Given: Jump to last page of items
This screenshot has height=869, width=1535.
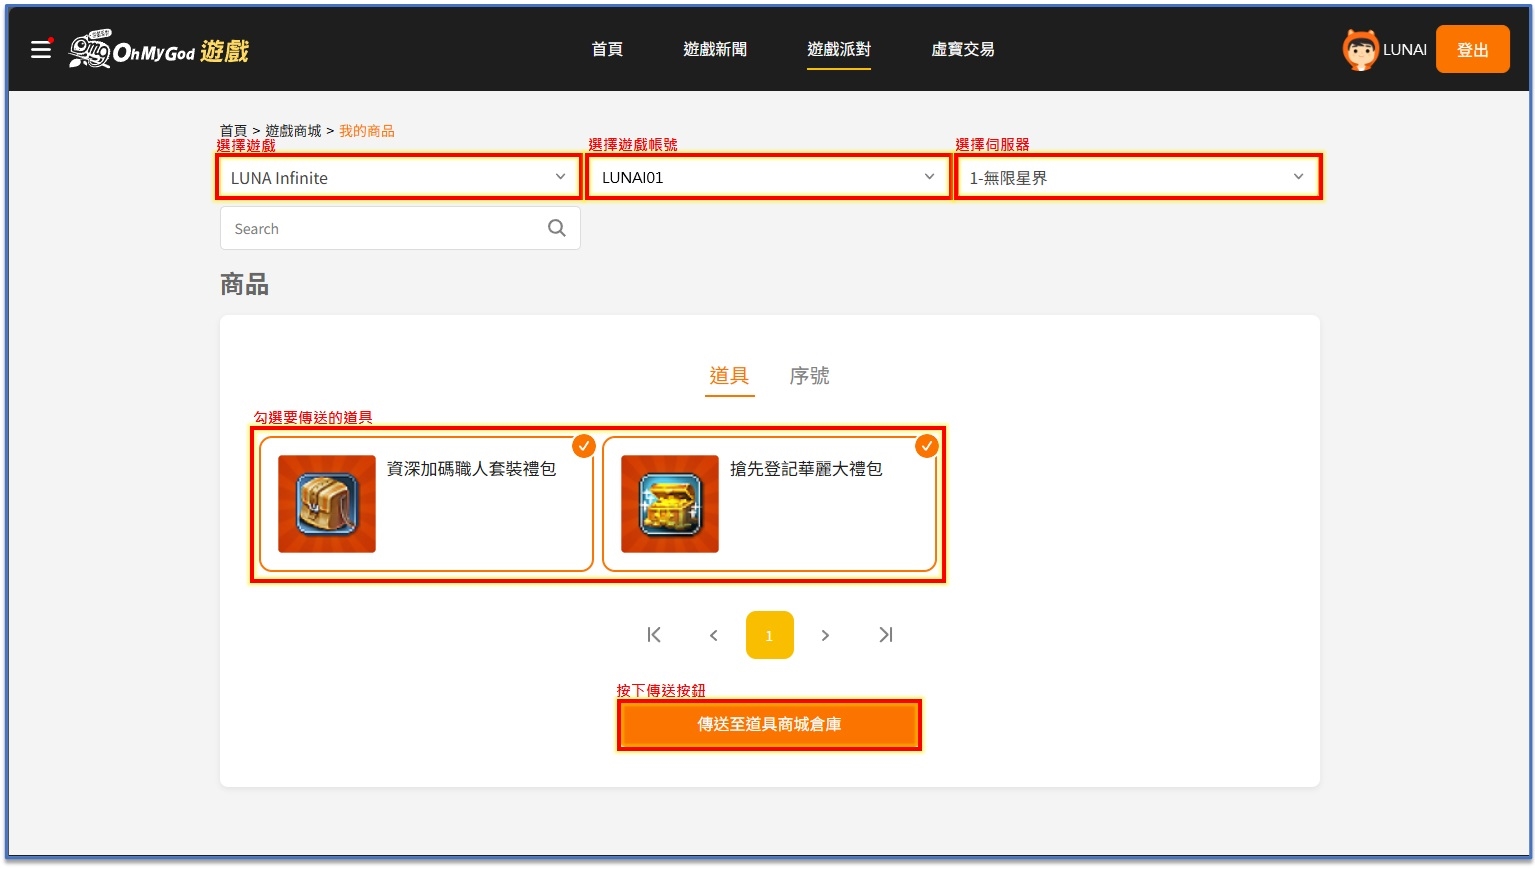Looking at the screenshot, I should 885,635.
